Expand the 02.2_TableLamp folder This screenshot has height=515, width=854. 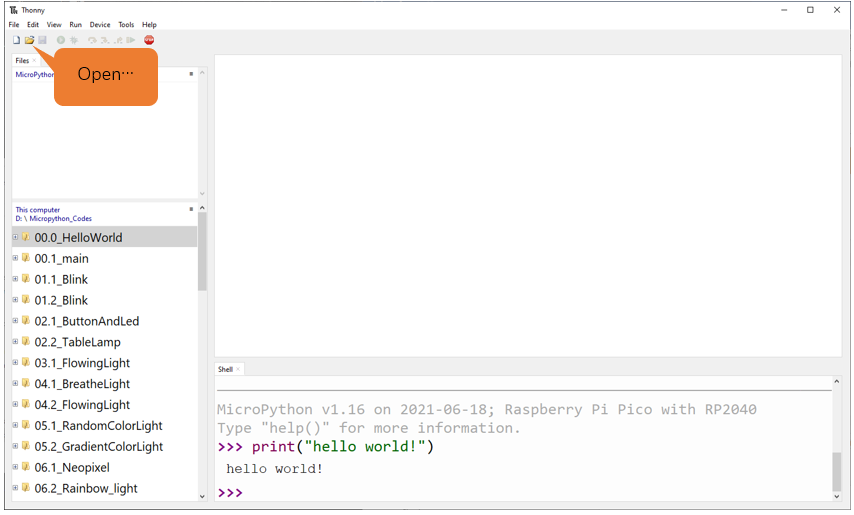15,341
